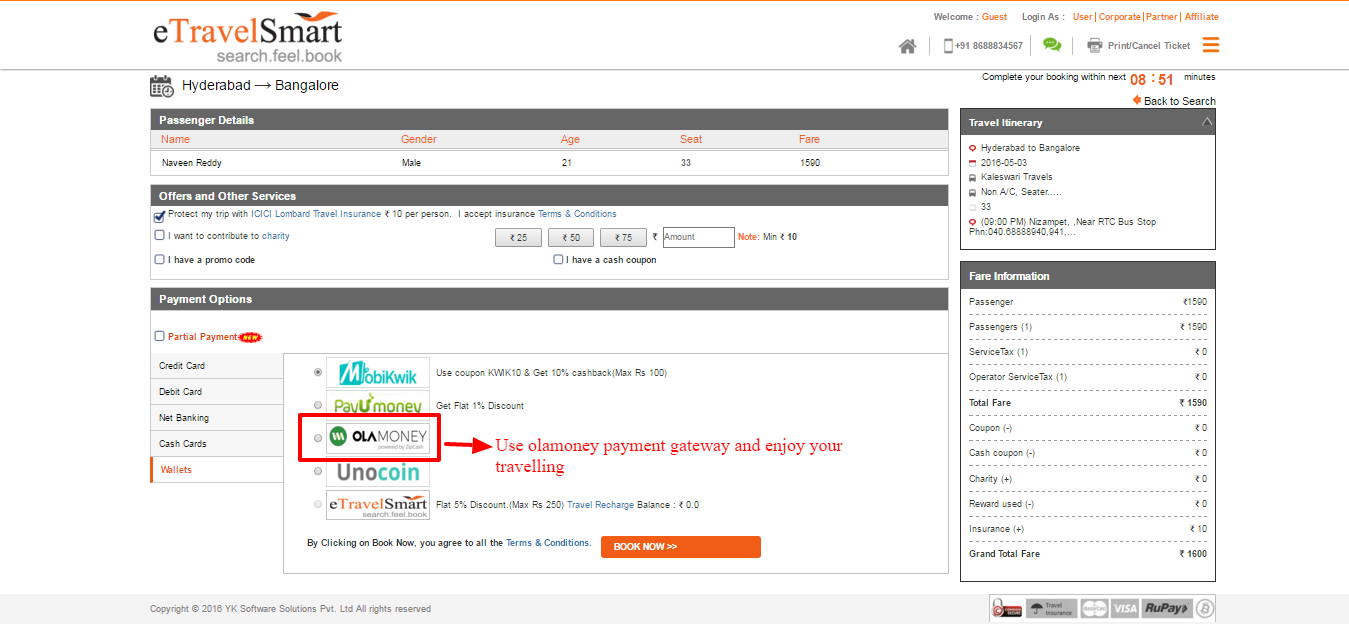Click the passenger name Naveen Reddy
Screen dimensions: 1349x636
coord(192,163)
